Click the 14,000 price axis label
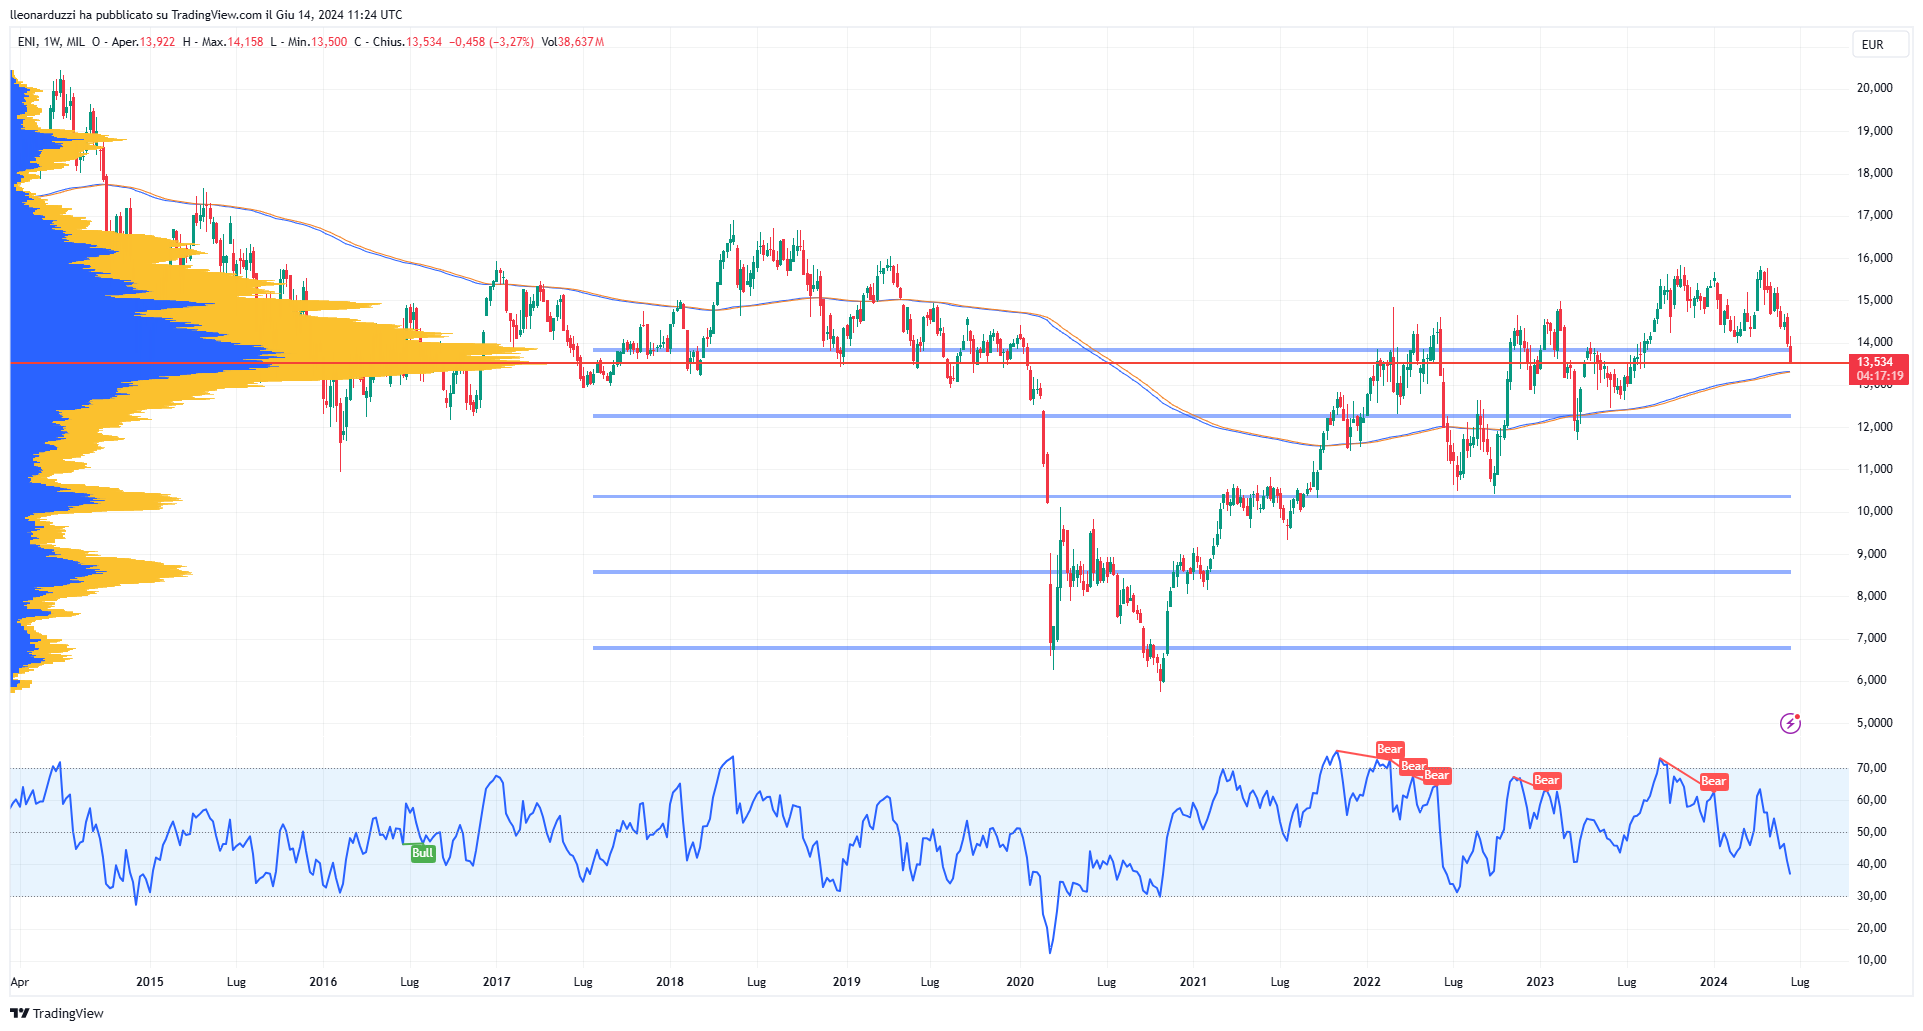 pos(1875,342)
